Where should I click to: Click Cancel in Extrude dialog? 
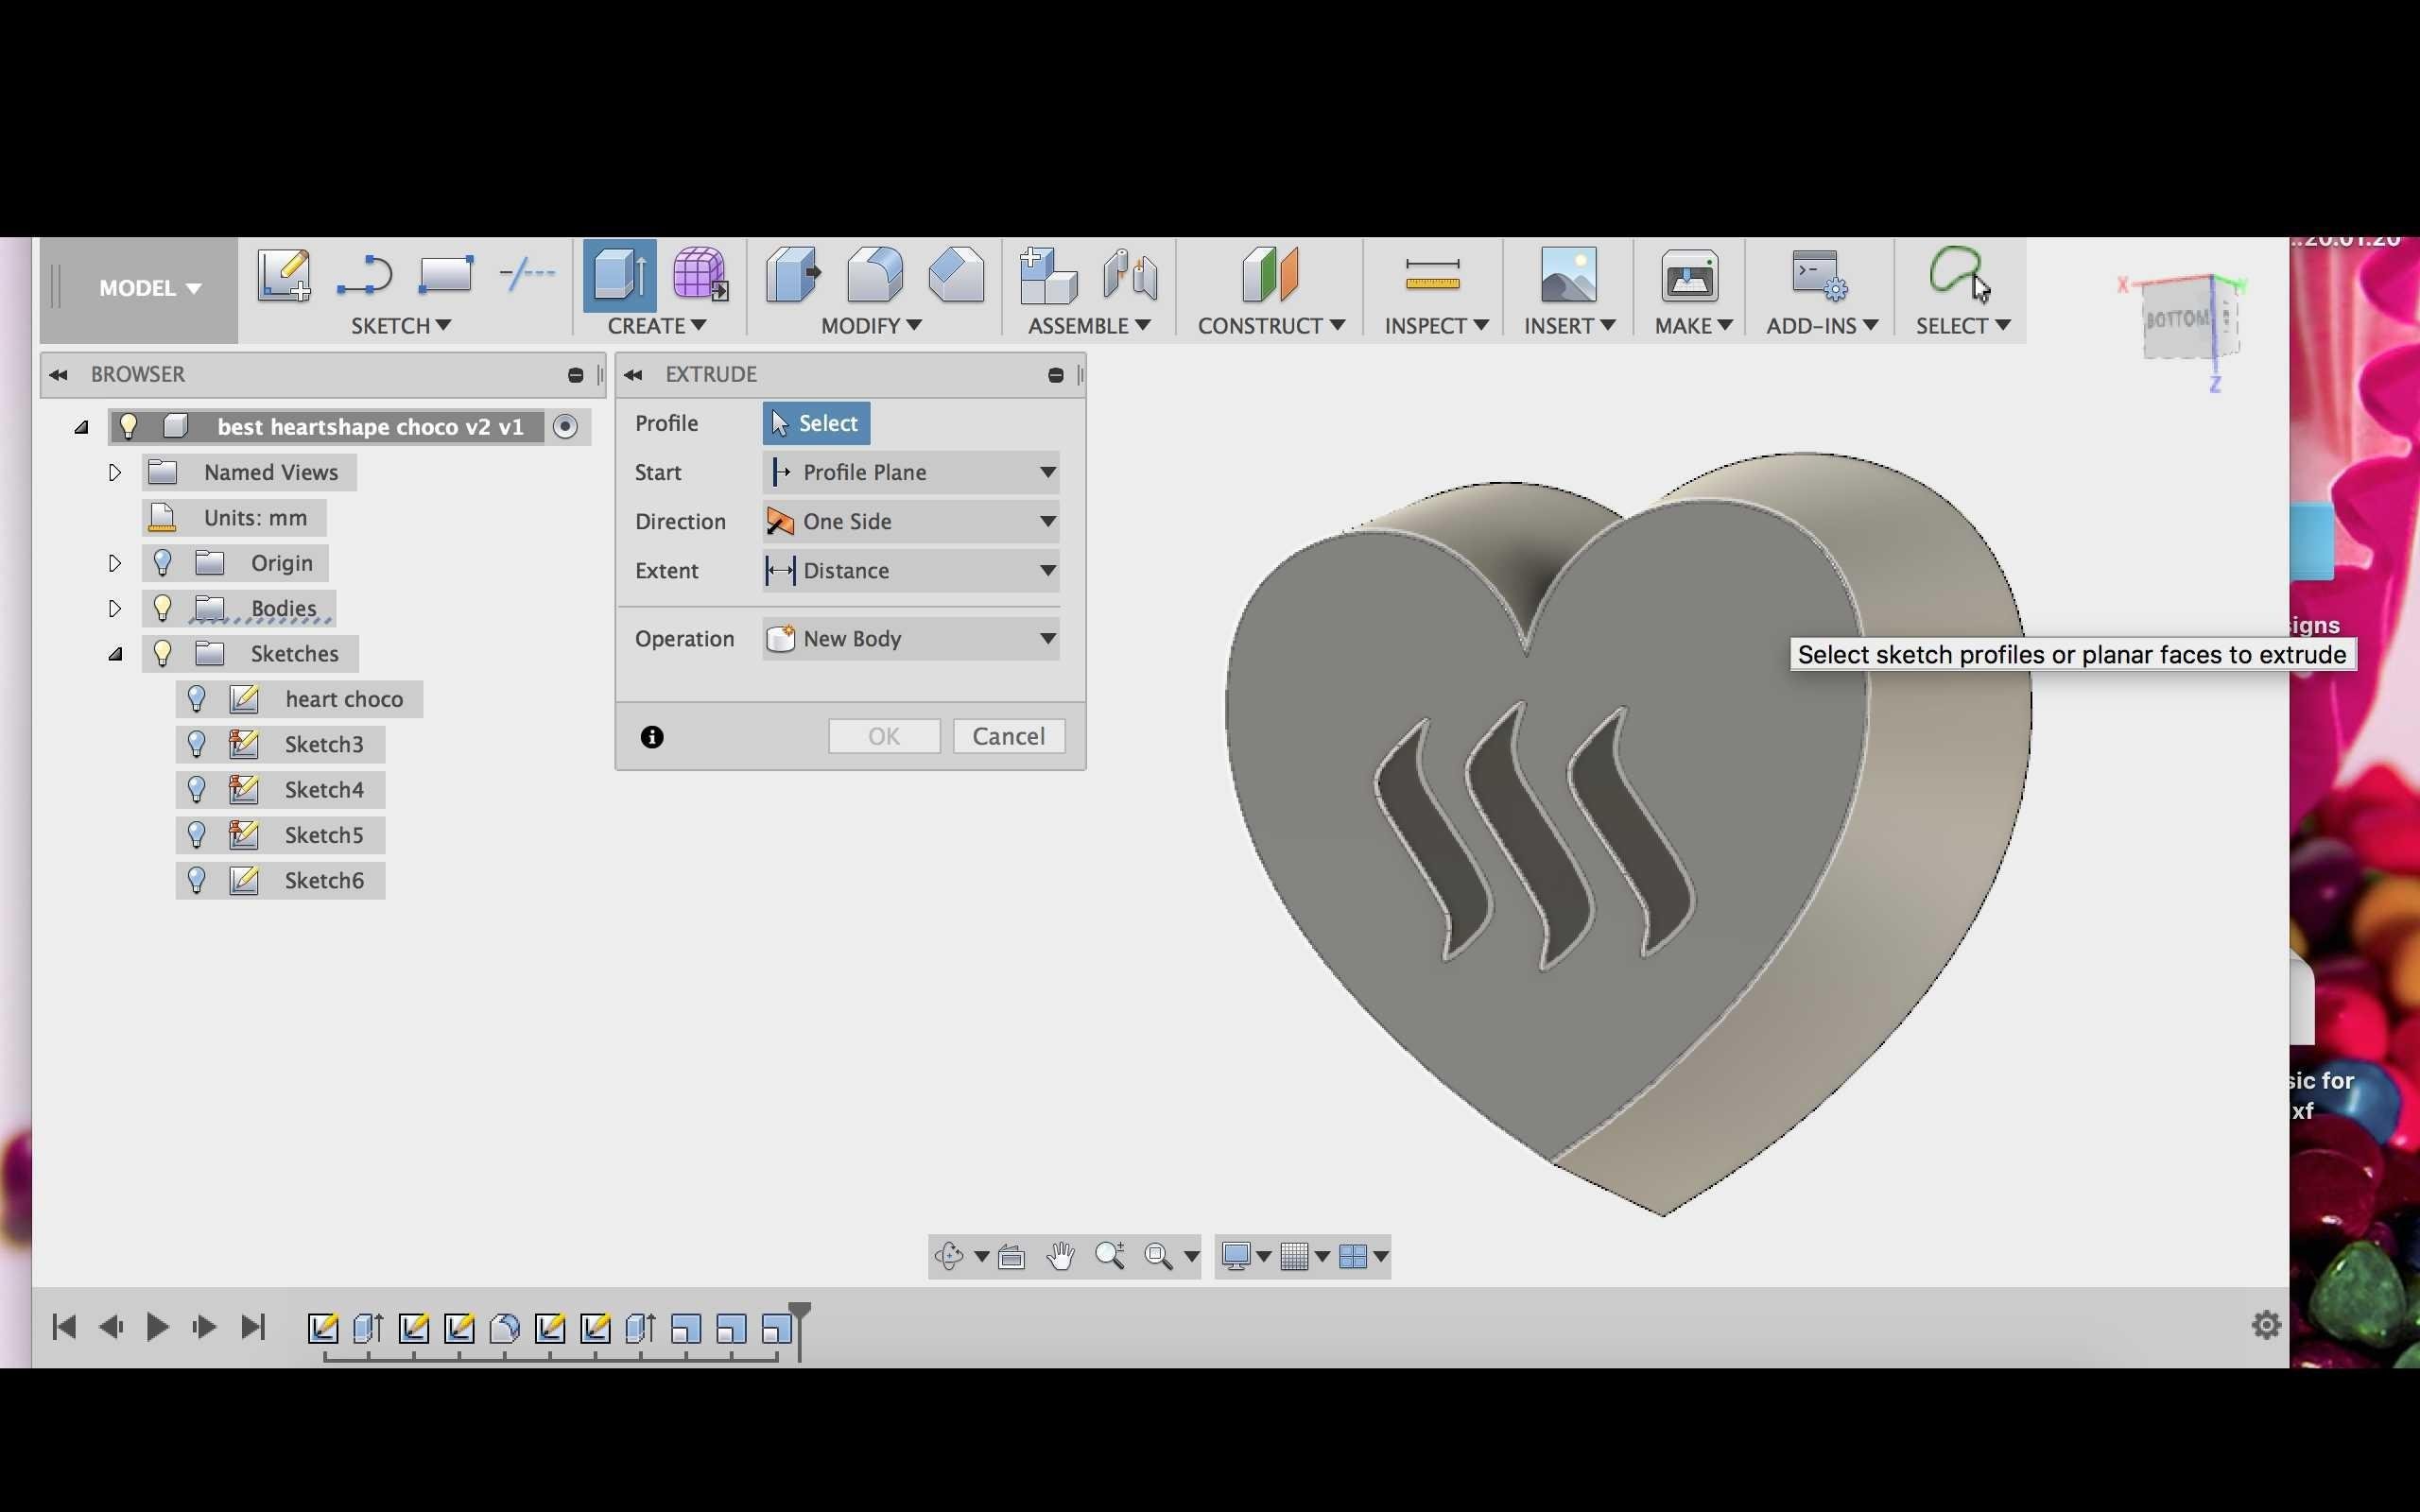pyautogui.click(x=1008, y=736)
